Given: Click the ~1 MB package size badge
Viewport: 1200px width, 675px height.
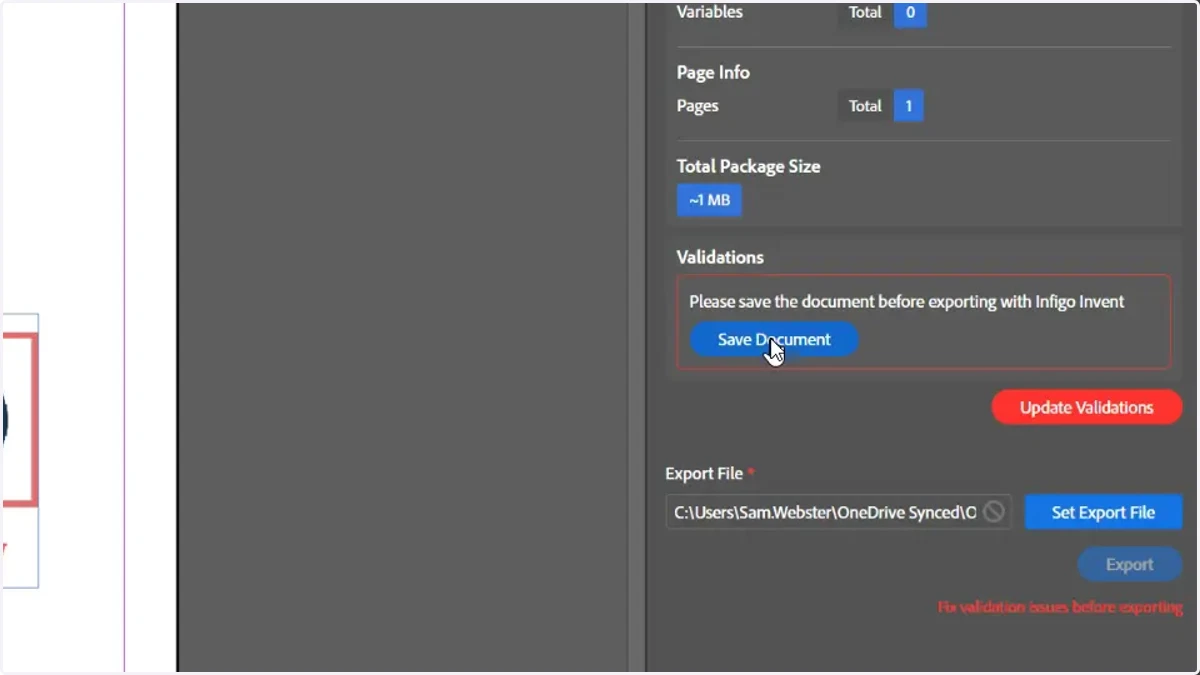Looking at the screenshot, I should point(709,200).
